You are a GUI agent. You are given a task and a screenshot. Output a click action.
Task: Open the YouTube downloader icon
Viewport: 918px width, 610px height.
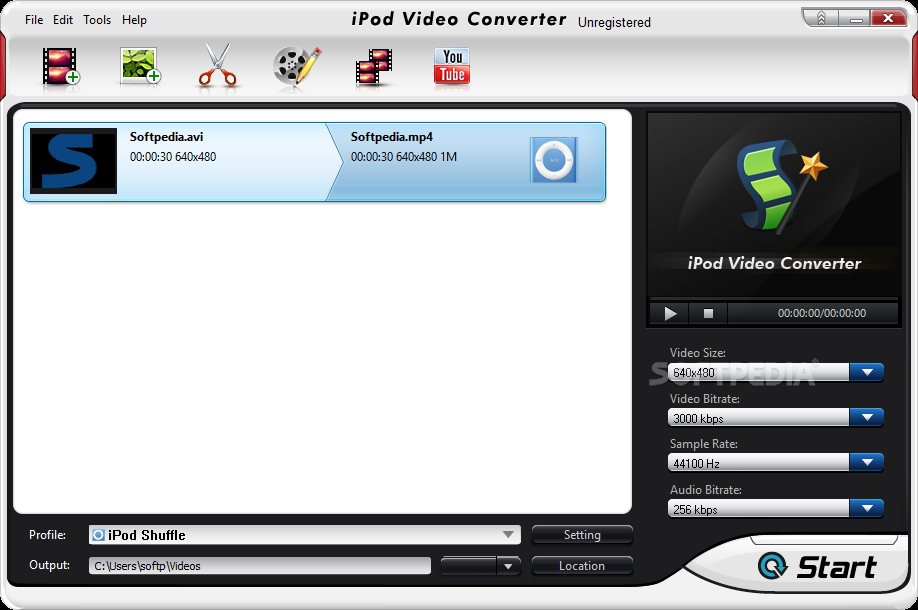(452, 66)
